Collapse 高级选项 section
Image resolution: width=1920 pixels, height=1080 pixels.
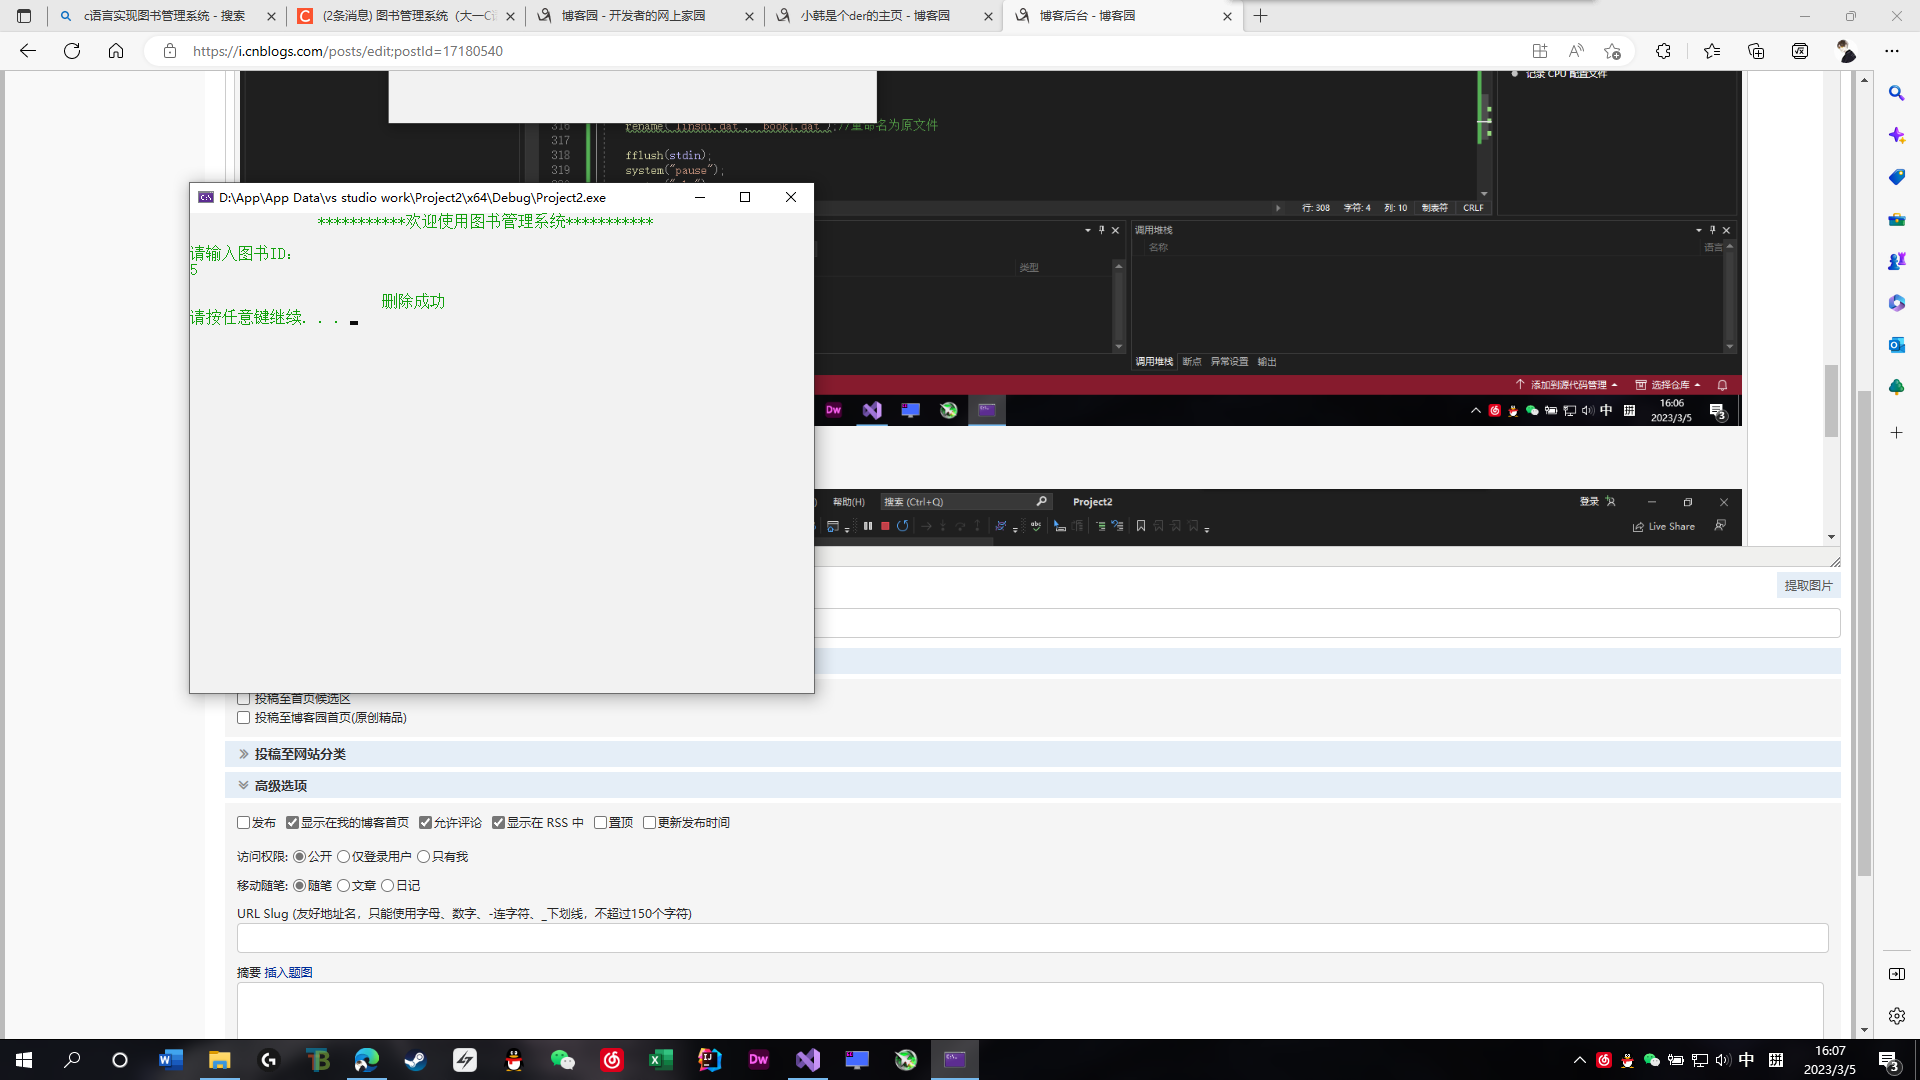[x=280, y=786]
